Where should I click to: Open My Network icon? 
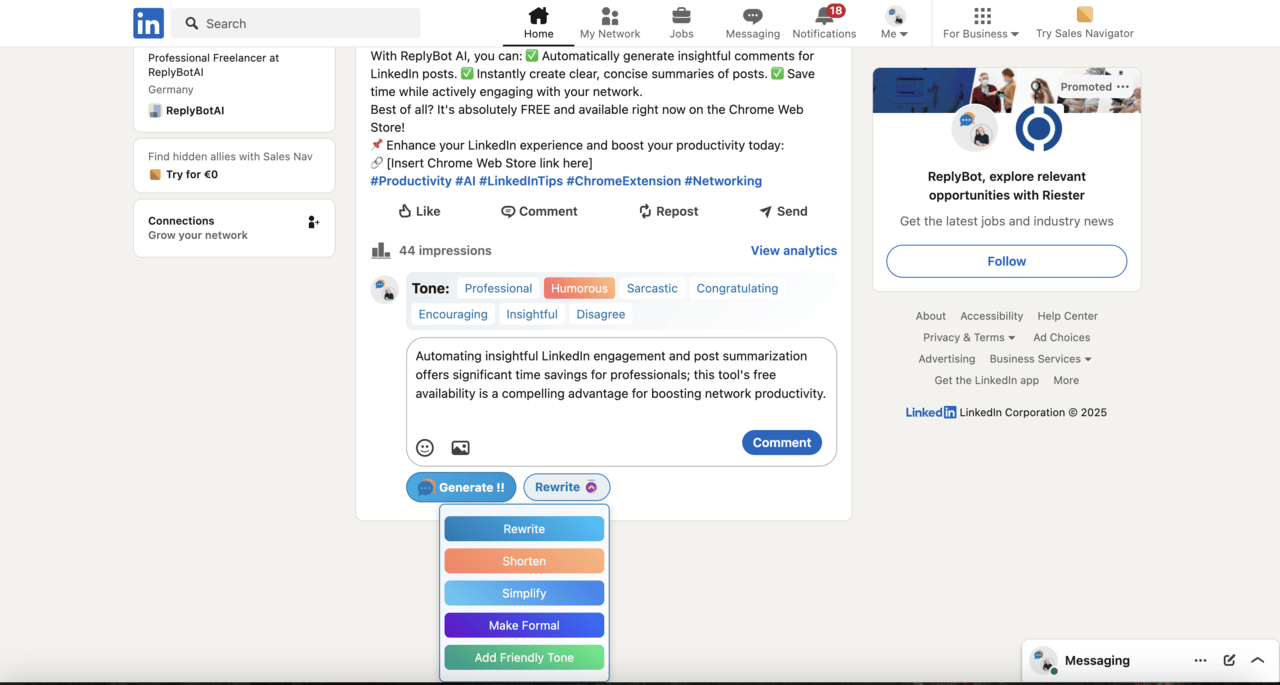(610, 15)
